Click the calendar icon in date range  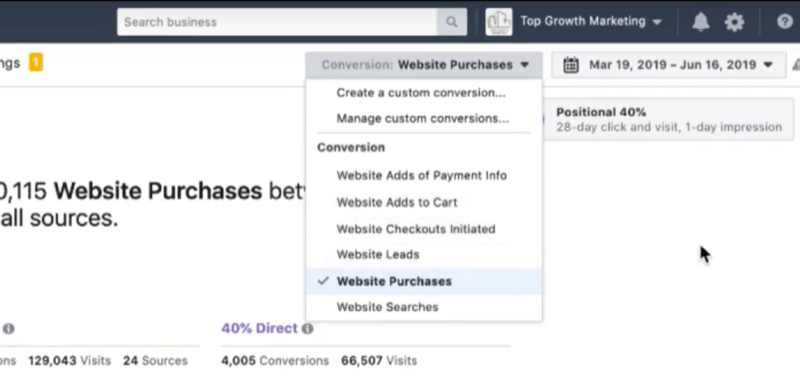(x=571, y=65)
